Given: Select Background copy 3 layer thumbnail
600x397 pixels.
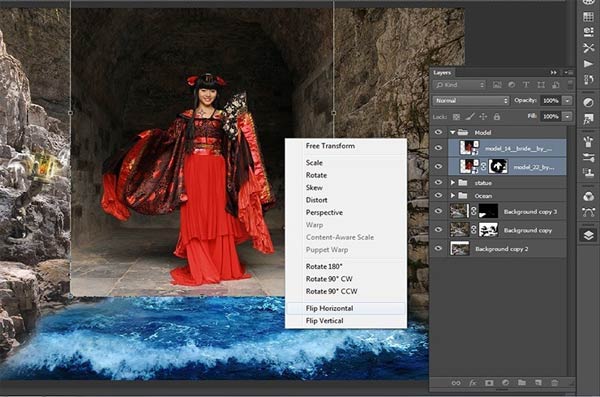Looking at the screenshot, I should (x=458, y=211).
